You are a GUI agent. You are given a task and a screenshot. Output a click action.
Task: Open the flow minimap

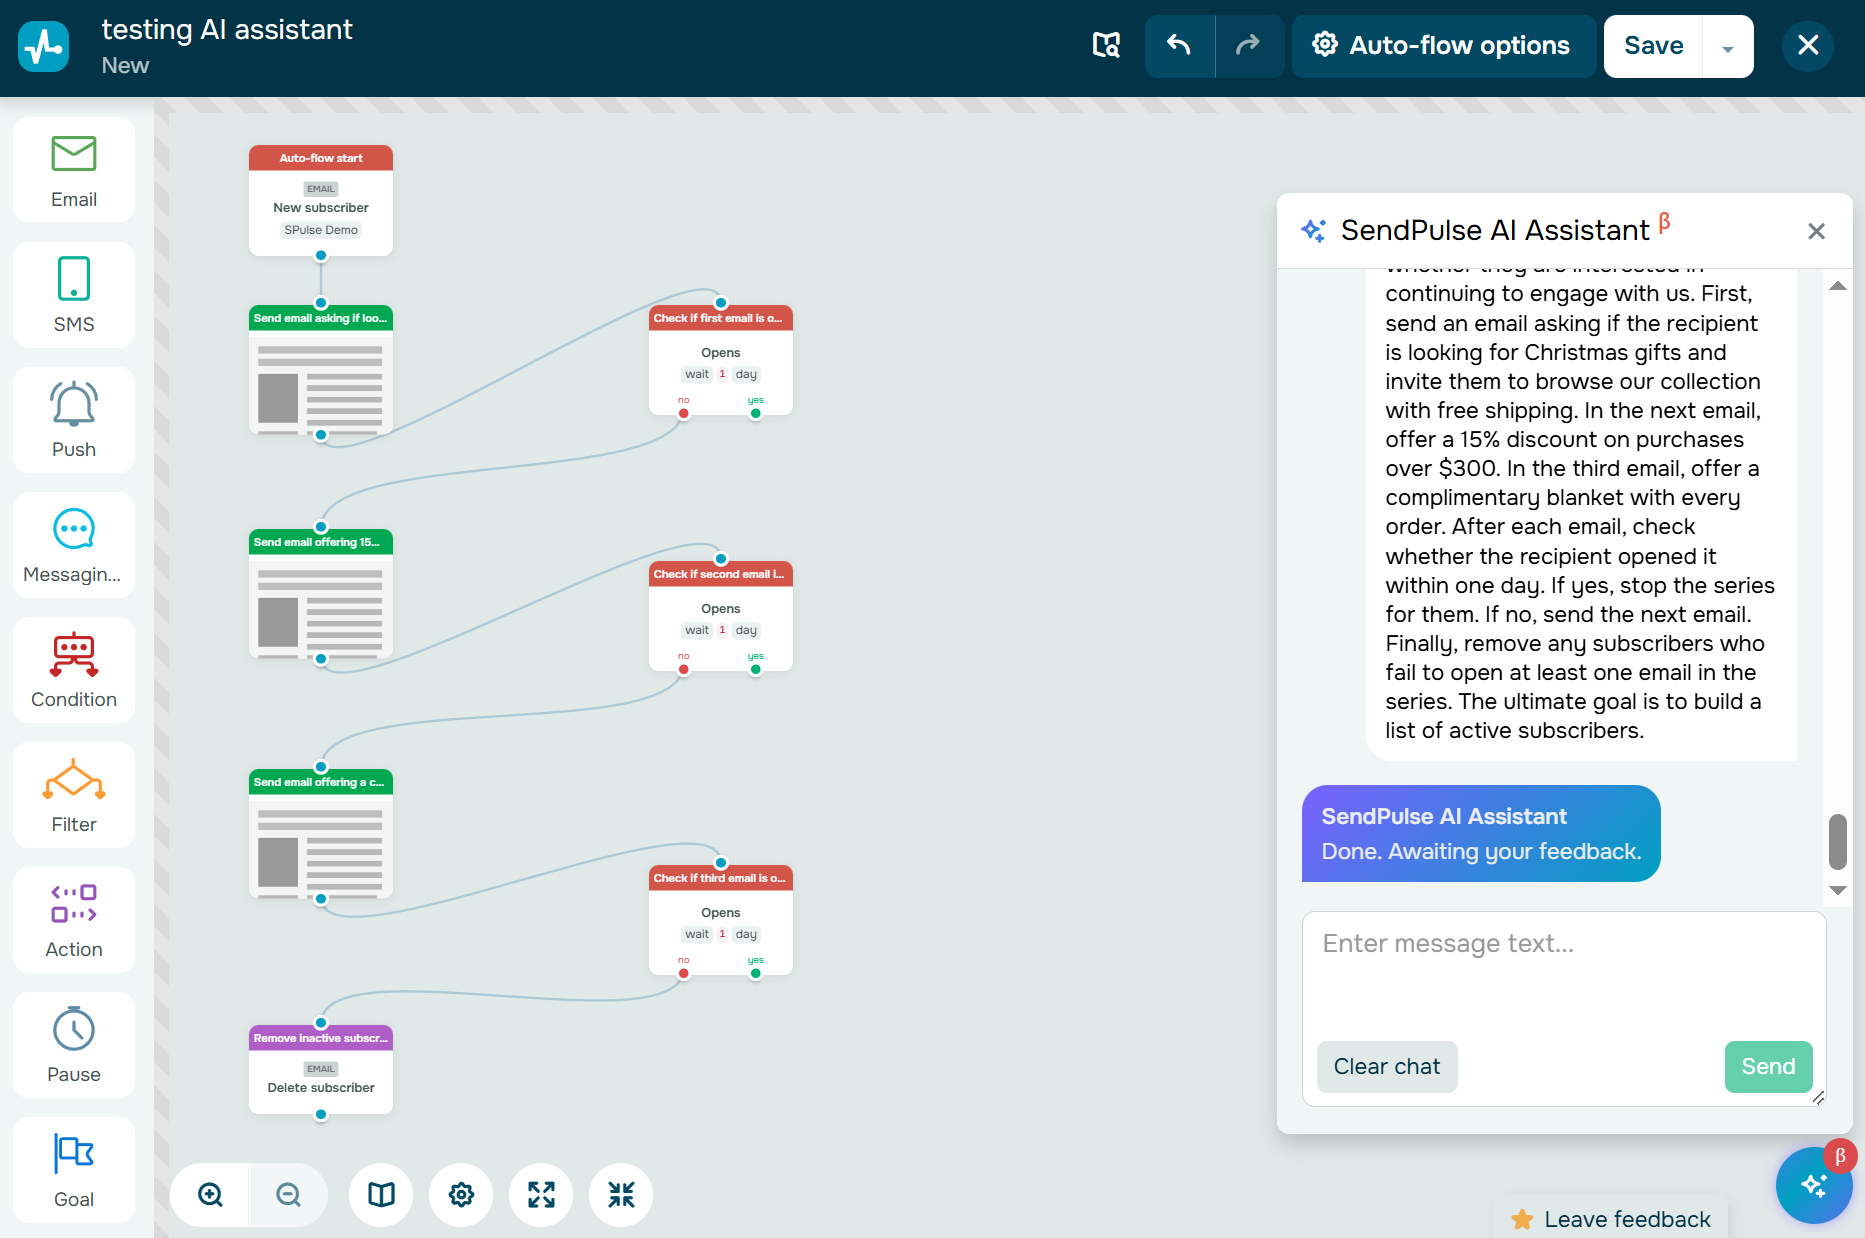coord(381,1194)
